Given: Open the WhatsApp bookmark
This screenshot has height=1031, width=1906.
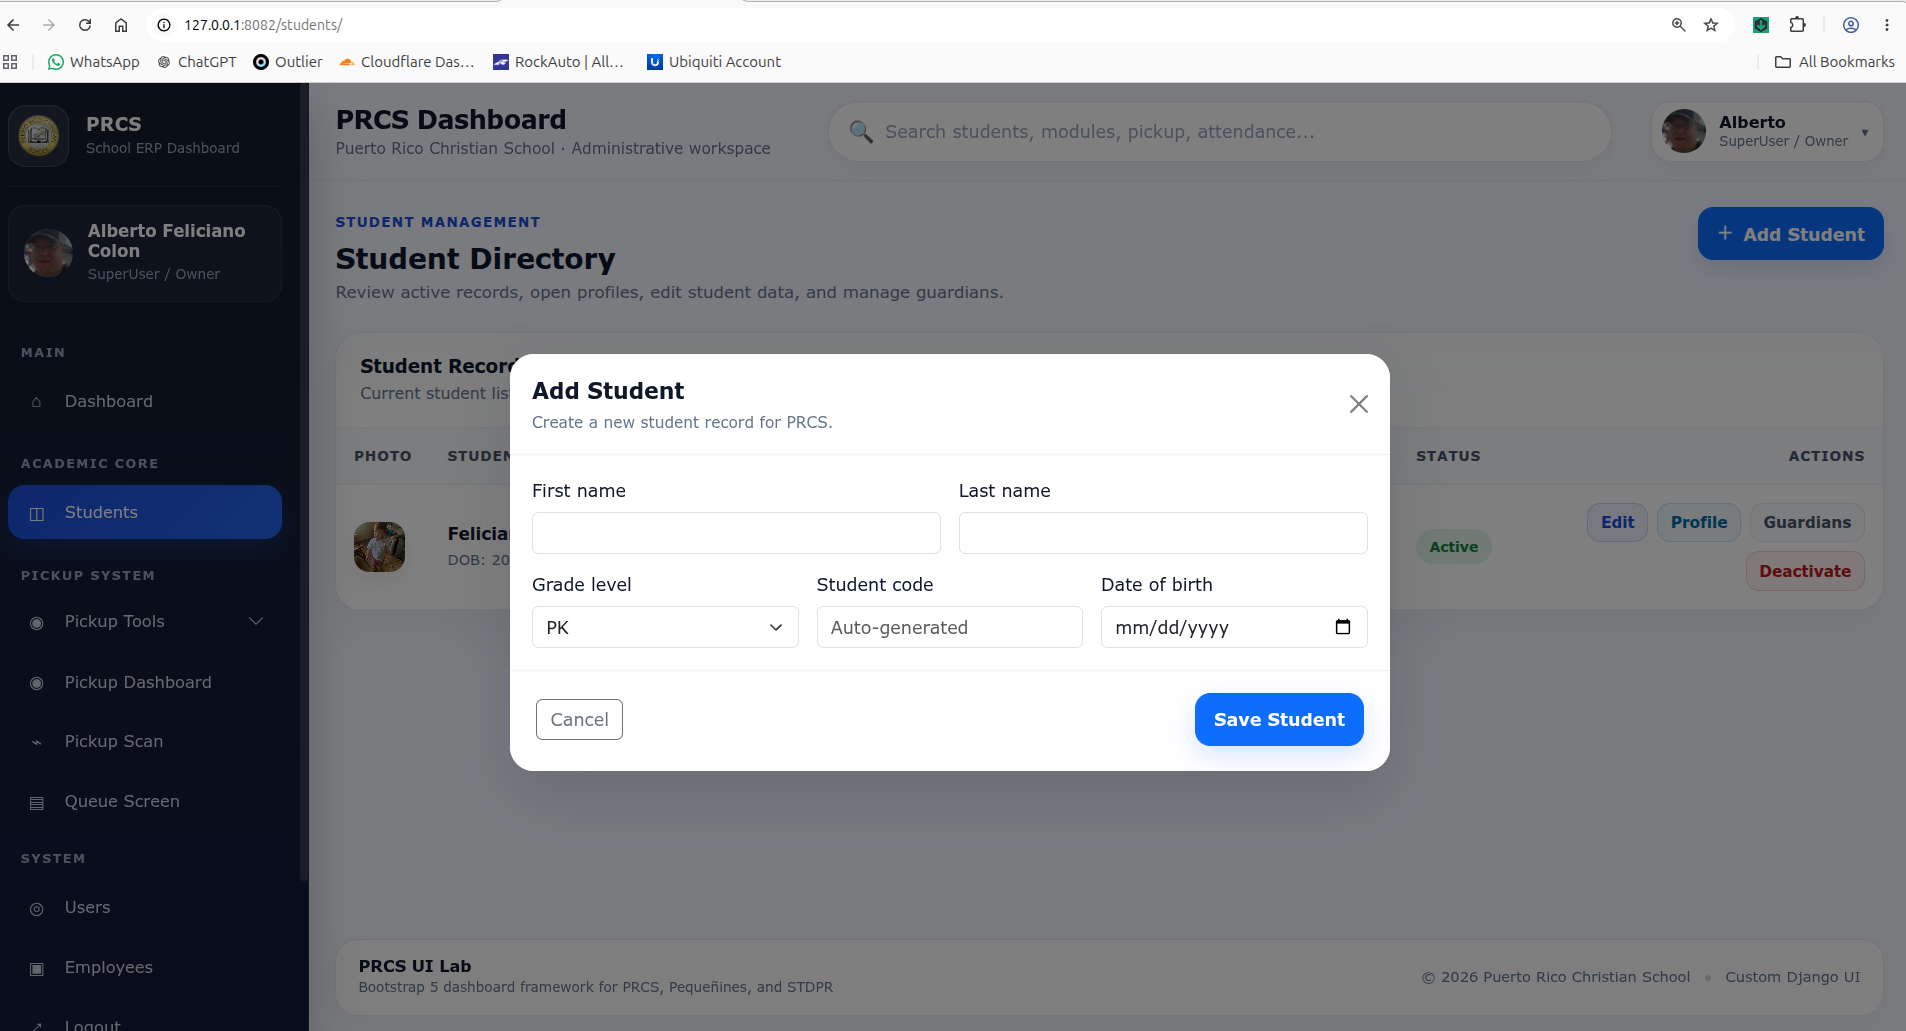Looking at the screenshot, I should click(x=94, y=62).
